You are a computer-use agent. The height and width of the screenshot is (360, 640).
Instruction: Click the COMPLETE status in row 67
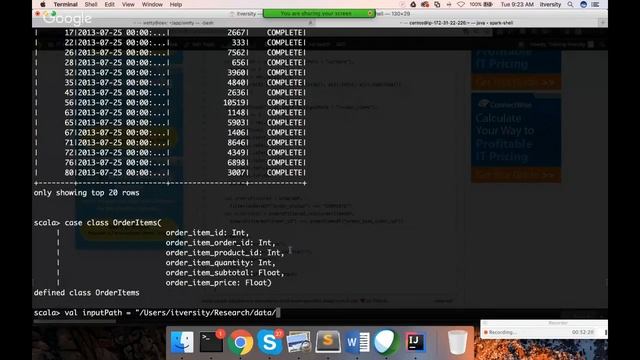[284, 133]
